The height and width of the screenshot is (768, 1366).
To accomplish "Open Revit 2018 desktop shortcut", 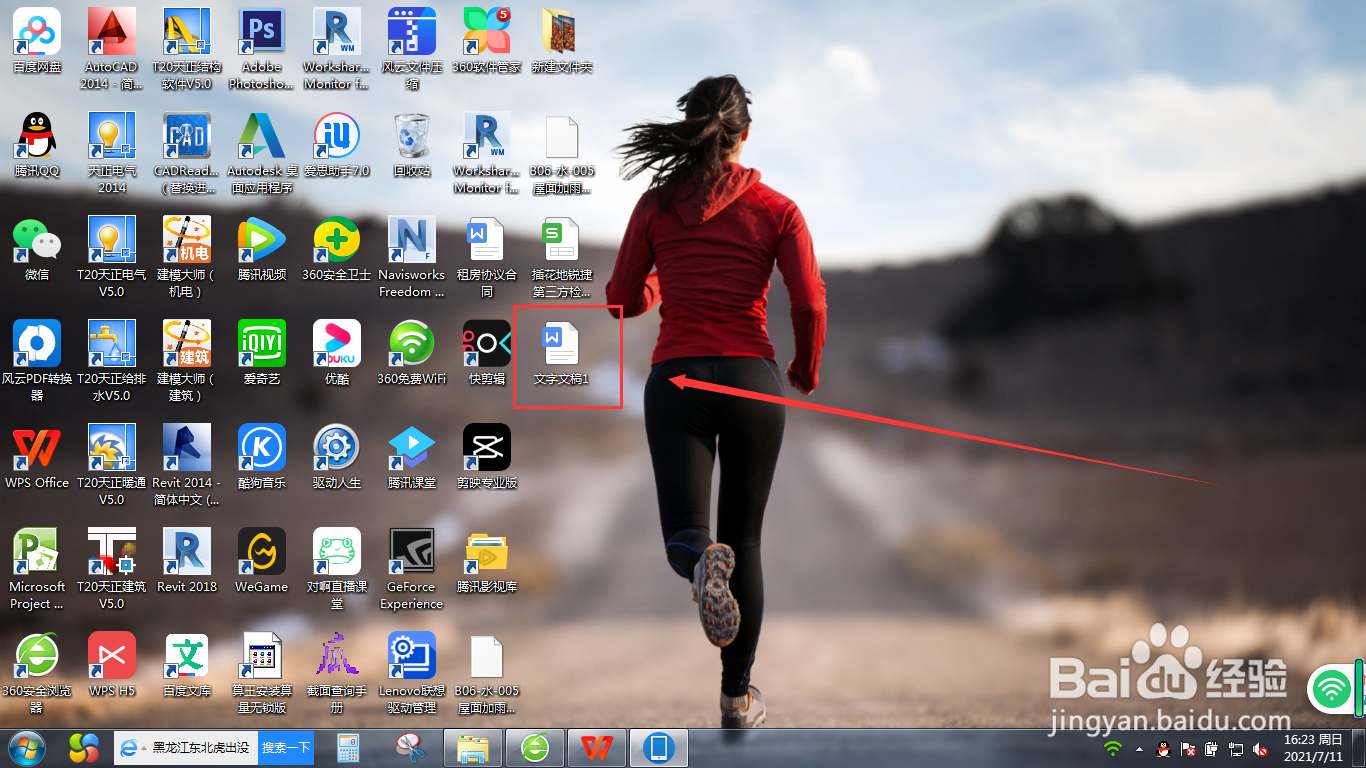I will 187,561.
